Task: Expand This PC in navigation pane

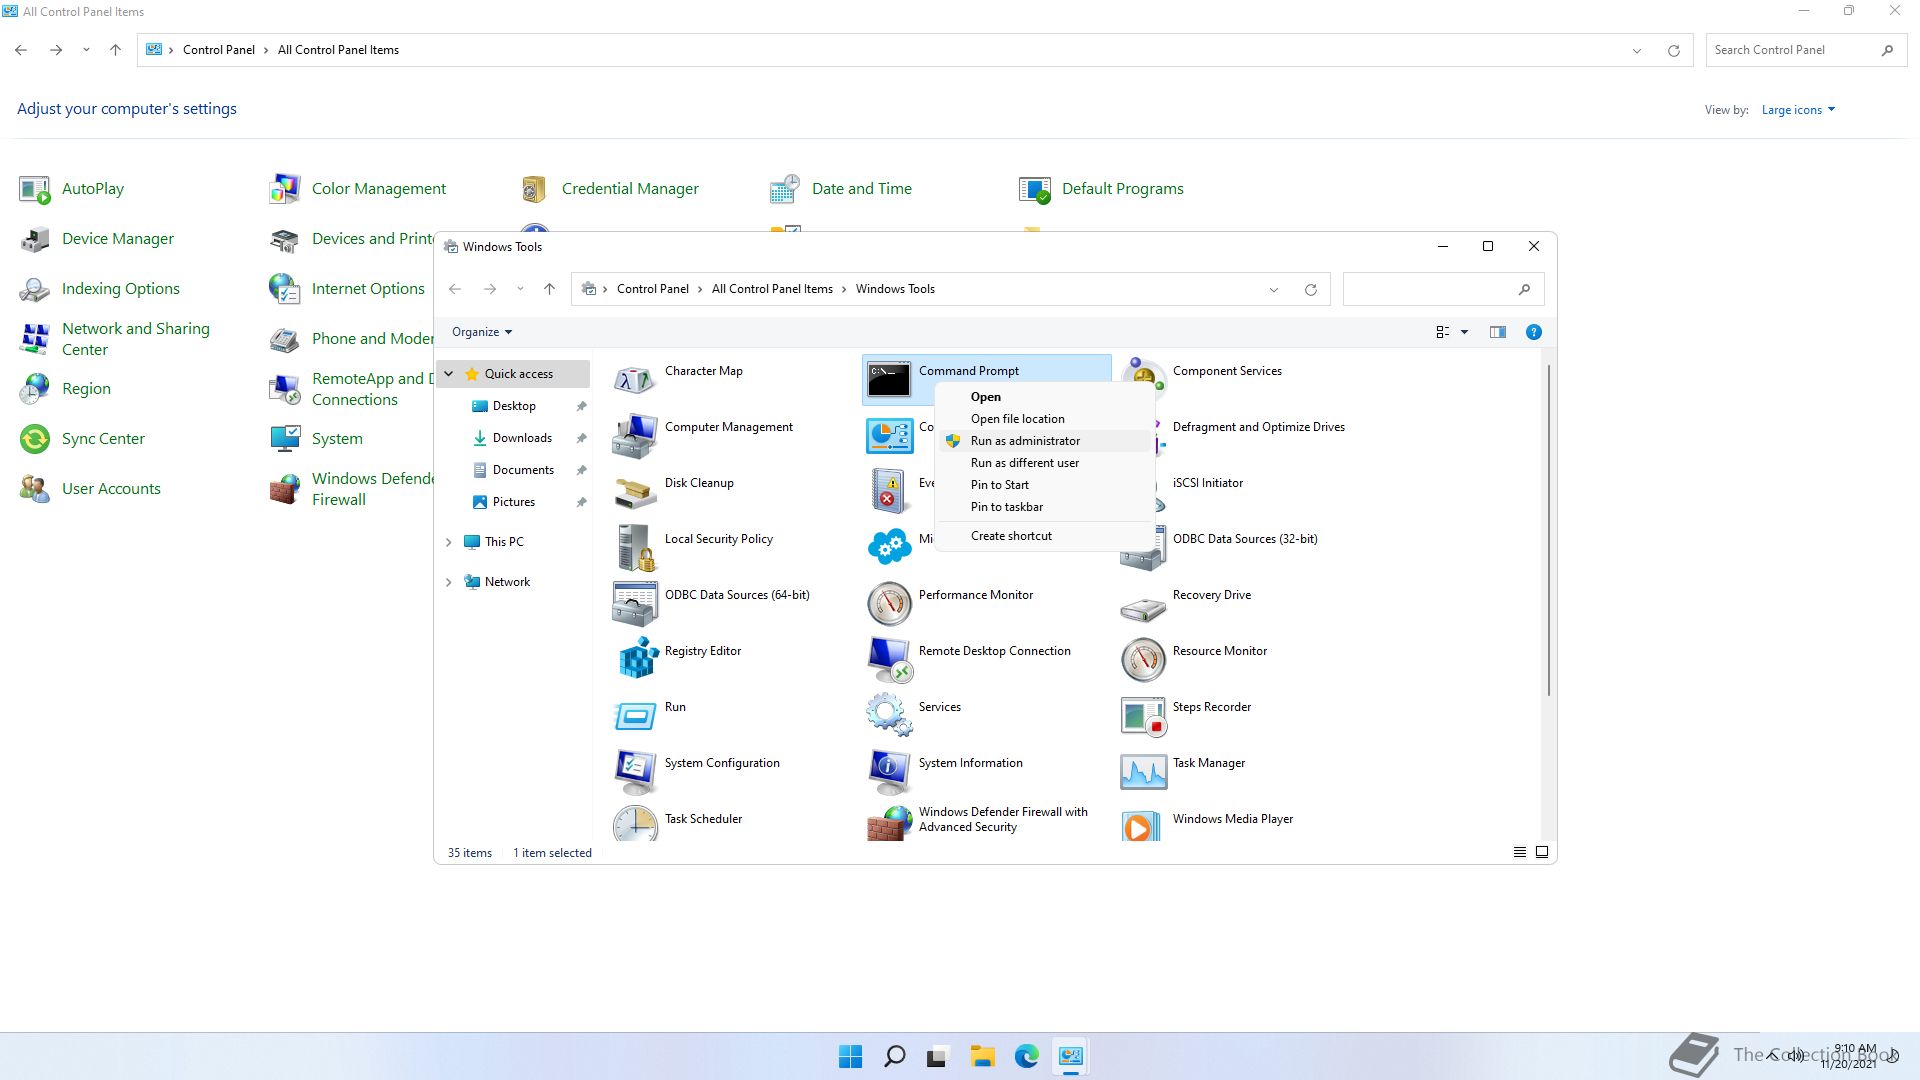Action: pos(449,542)
